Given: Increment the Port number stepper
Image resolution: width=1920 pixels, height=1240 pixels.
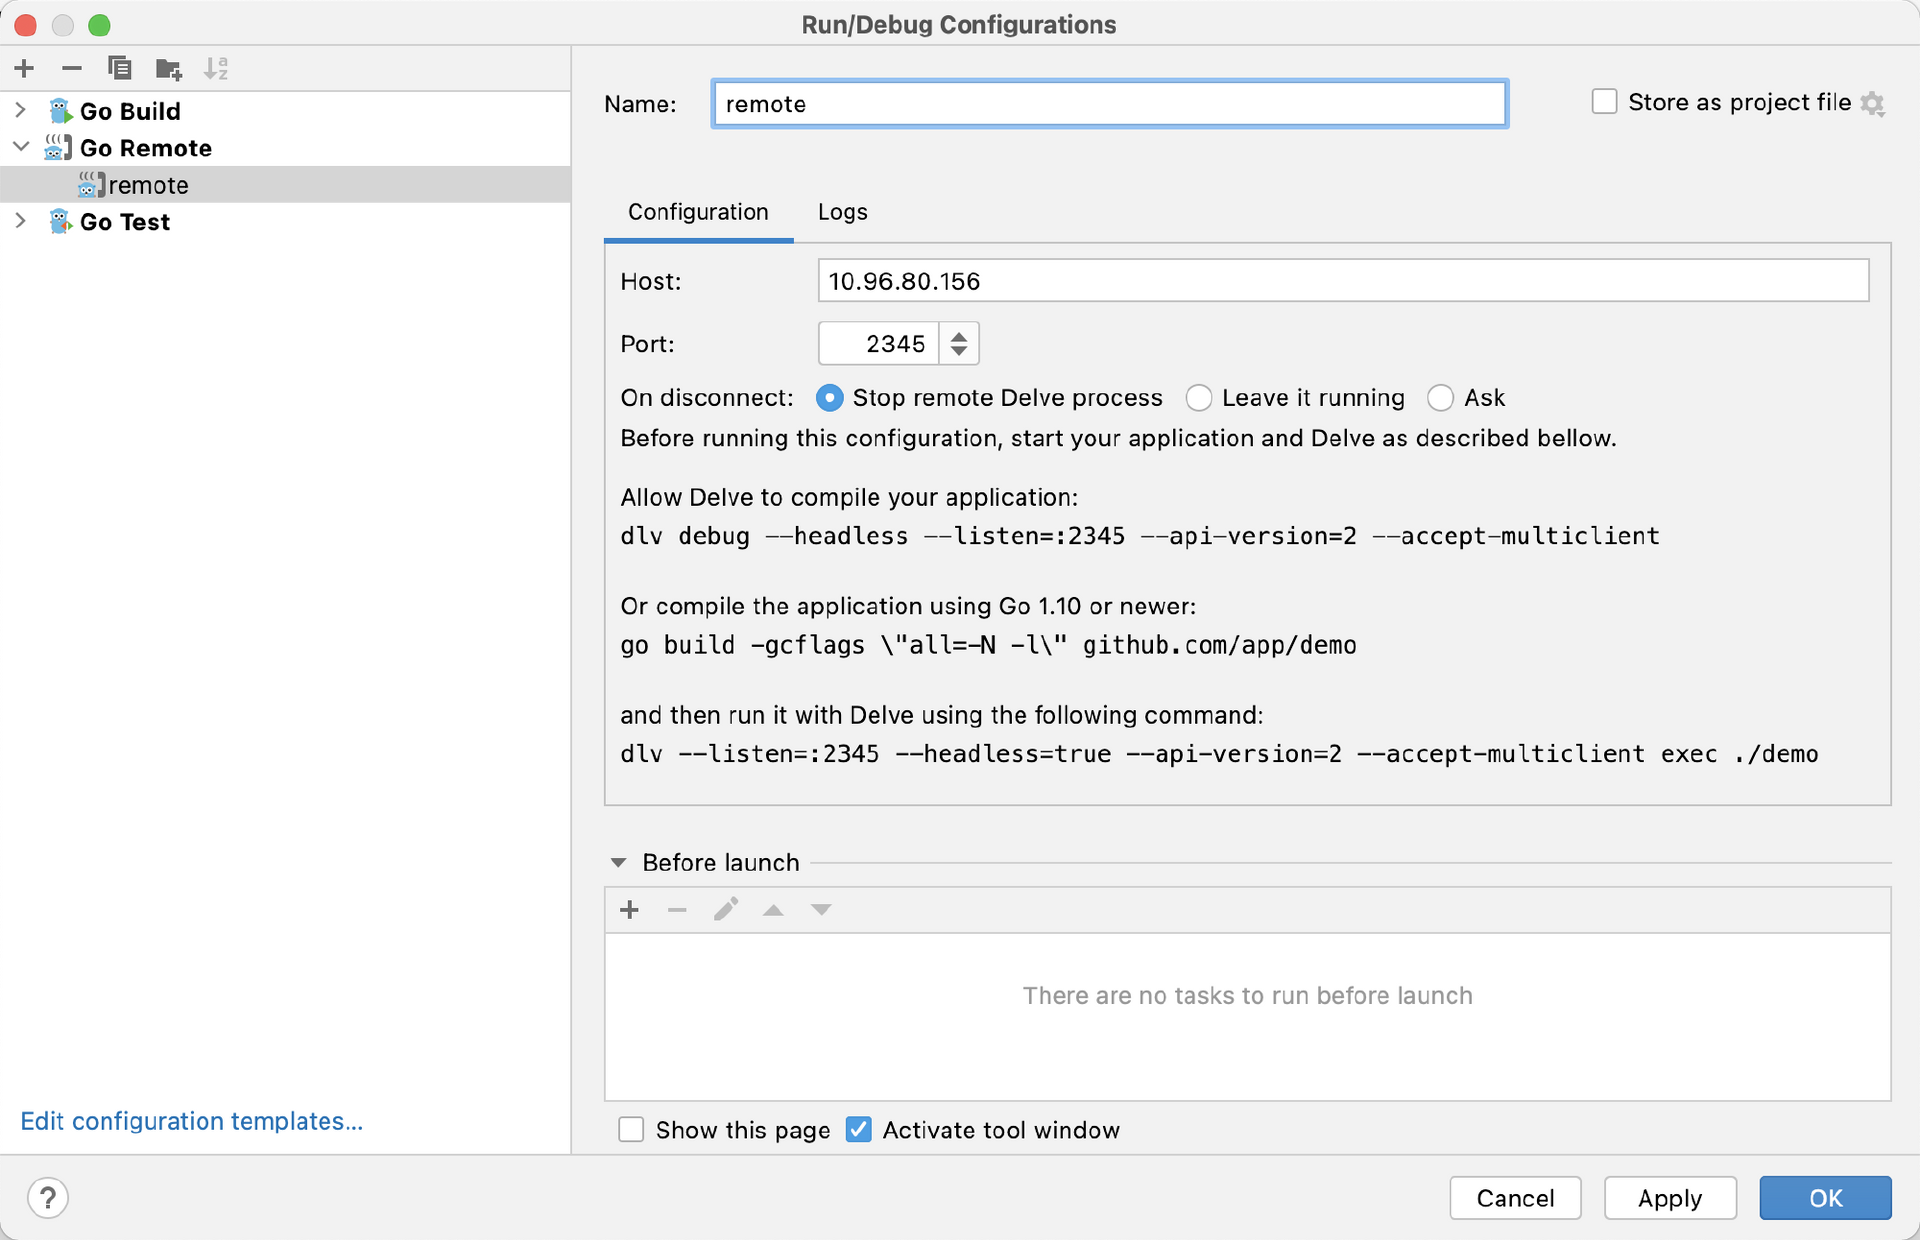Looking at the screenshot, I should [959, 336].
